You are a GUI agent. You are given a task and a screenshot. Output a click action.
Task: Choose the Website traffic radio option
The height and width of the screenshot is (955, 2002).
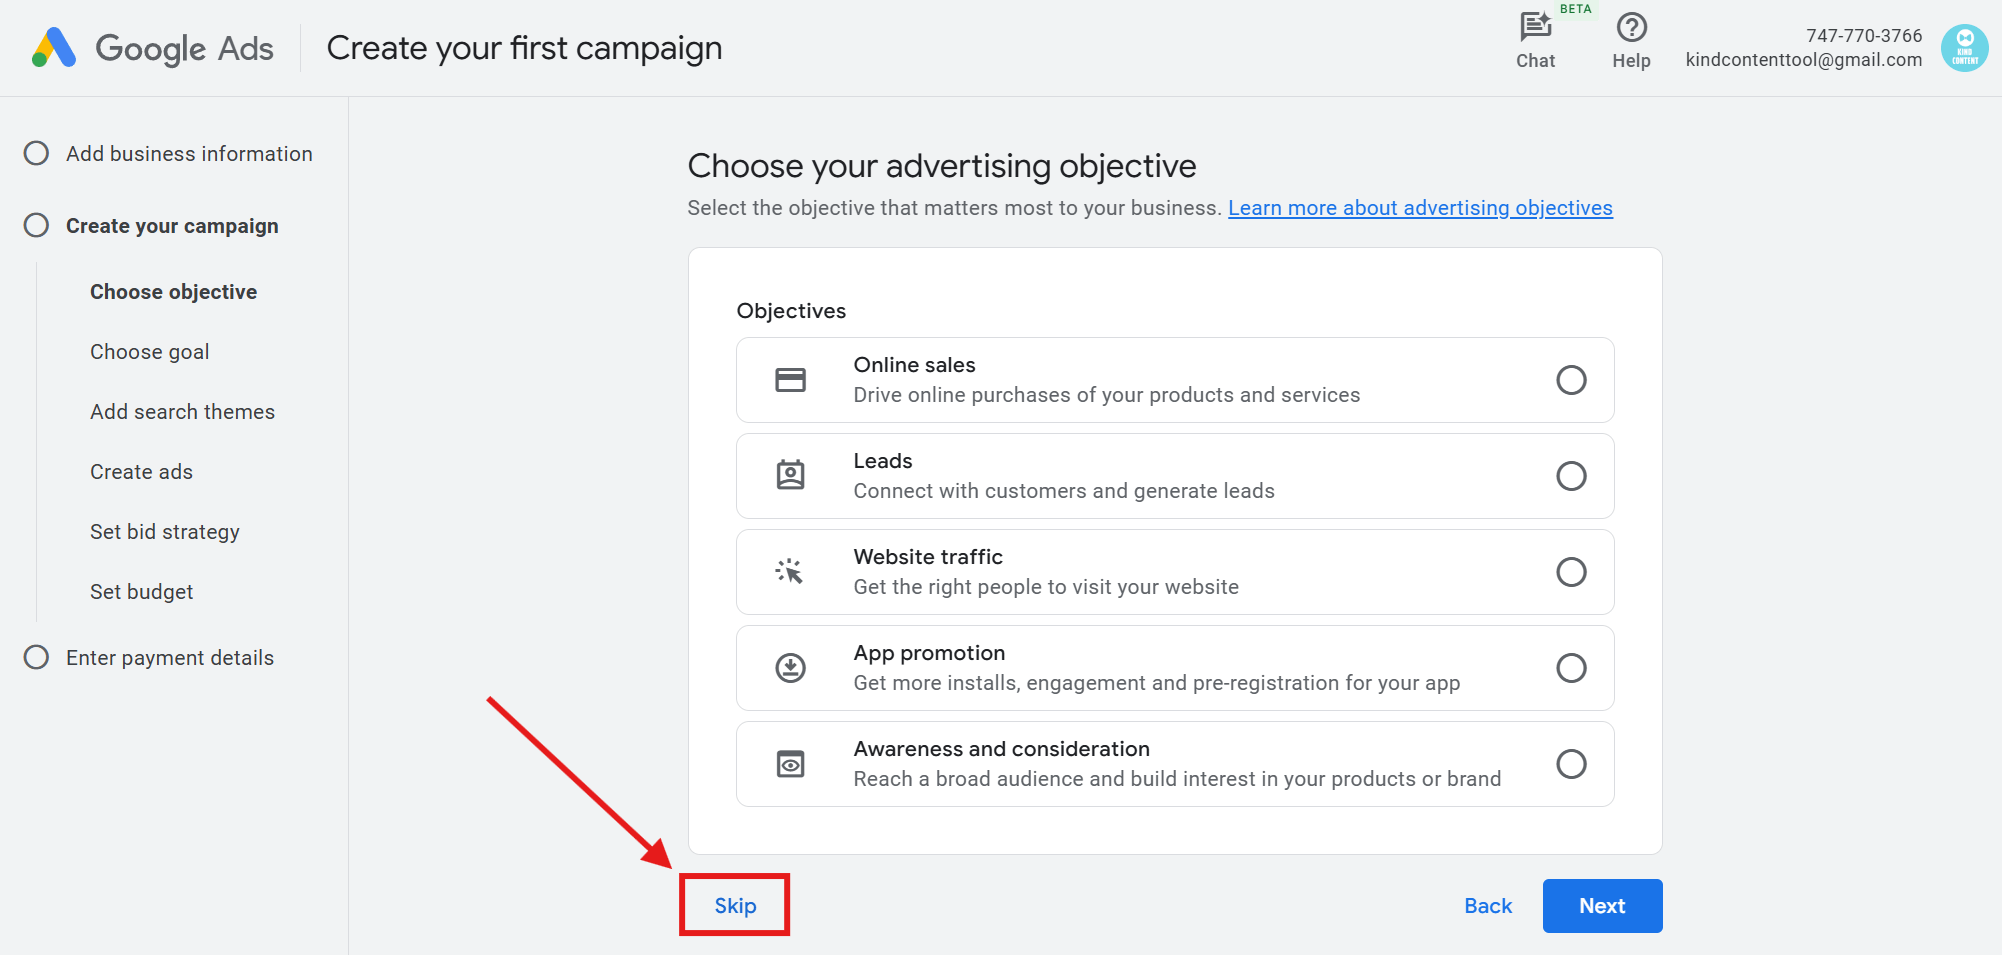point(1571,572)
